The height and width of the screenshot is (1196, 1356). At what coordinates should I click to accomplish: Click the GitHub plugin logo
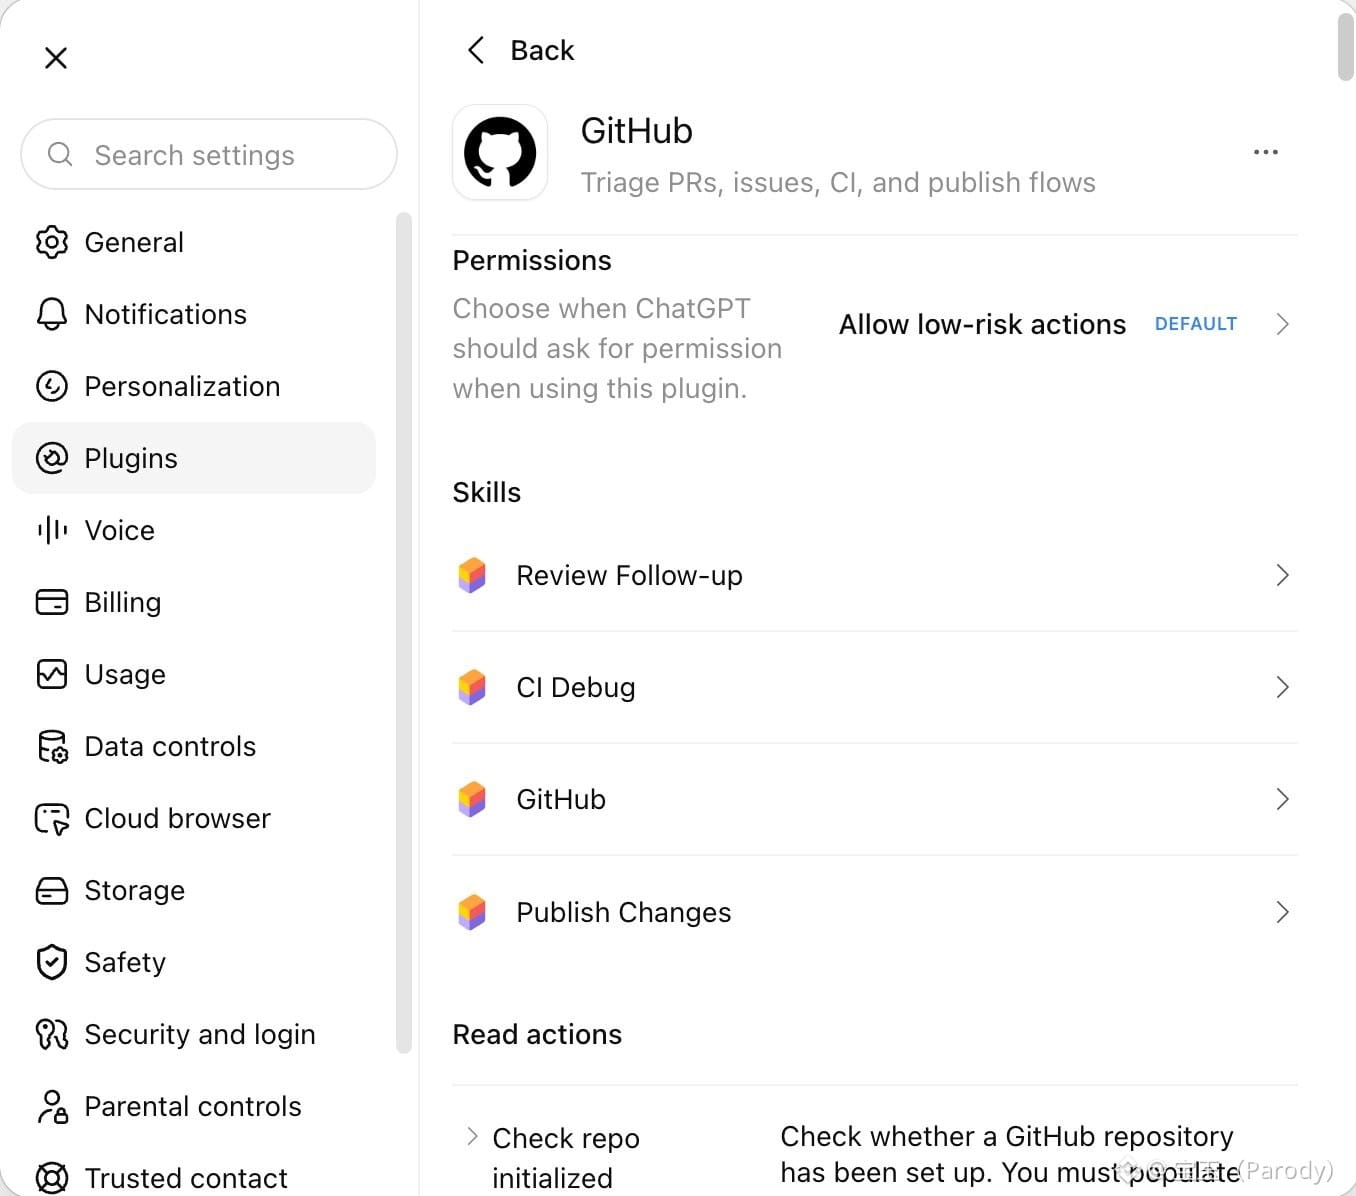pos(500,153)
